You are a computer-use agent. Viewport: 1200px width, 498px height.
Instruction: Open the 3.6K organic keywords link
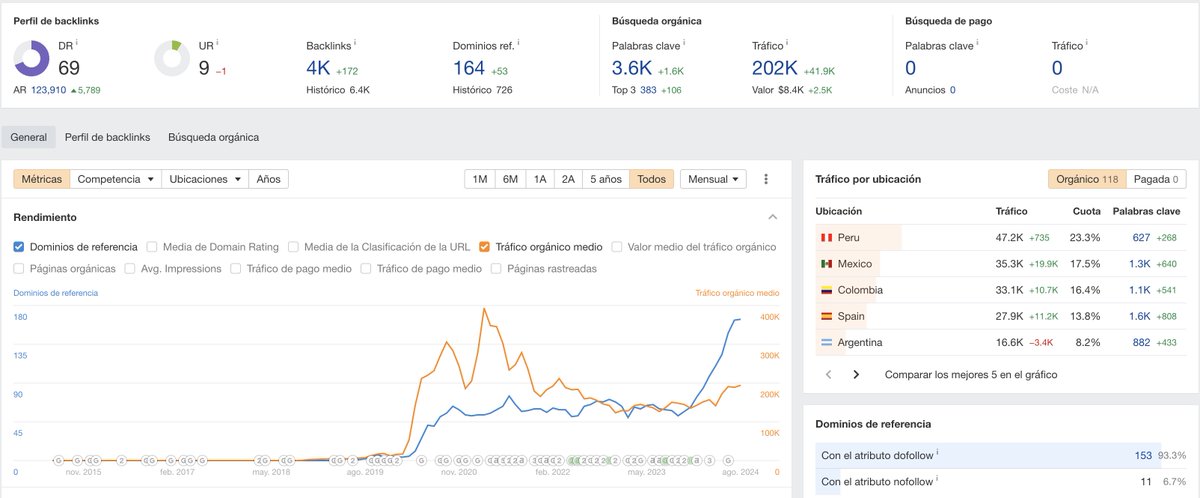click(x=631, y=68)
